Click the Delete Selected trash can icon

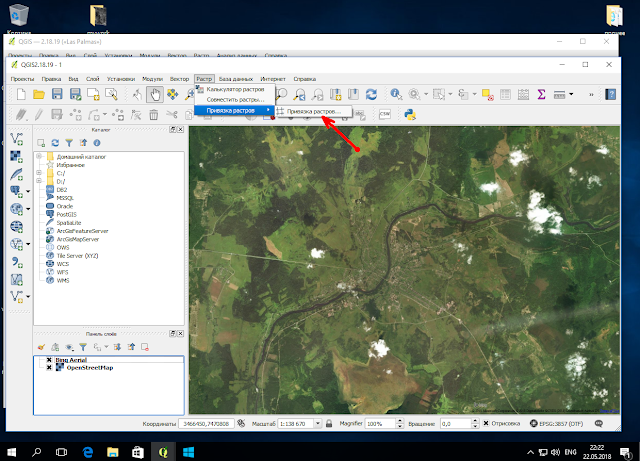pos(153,115)
